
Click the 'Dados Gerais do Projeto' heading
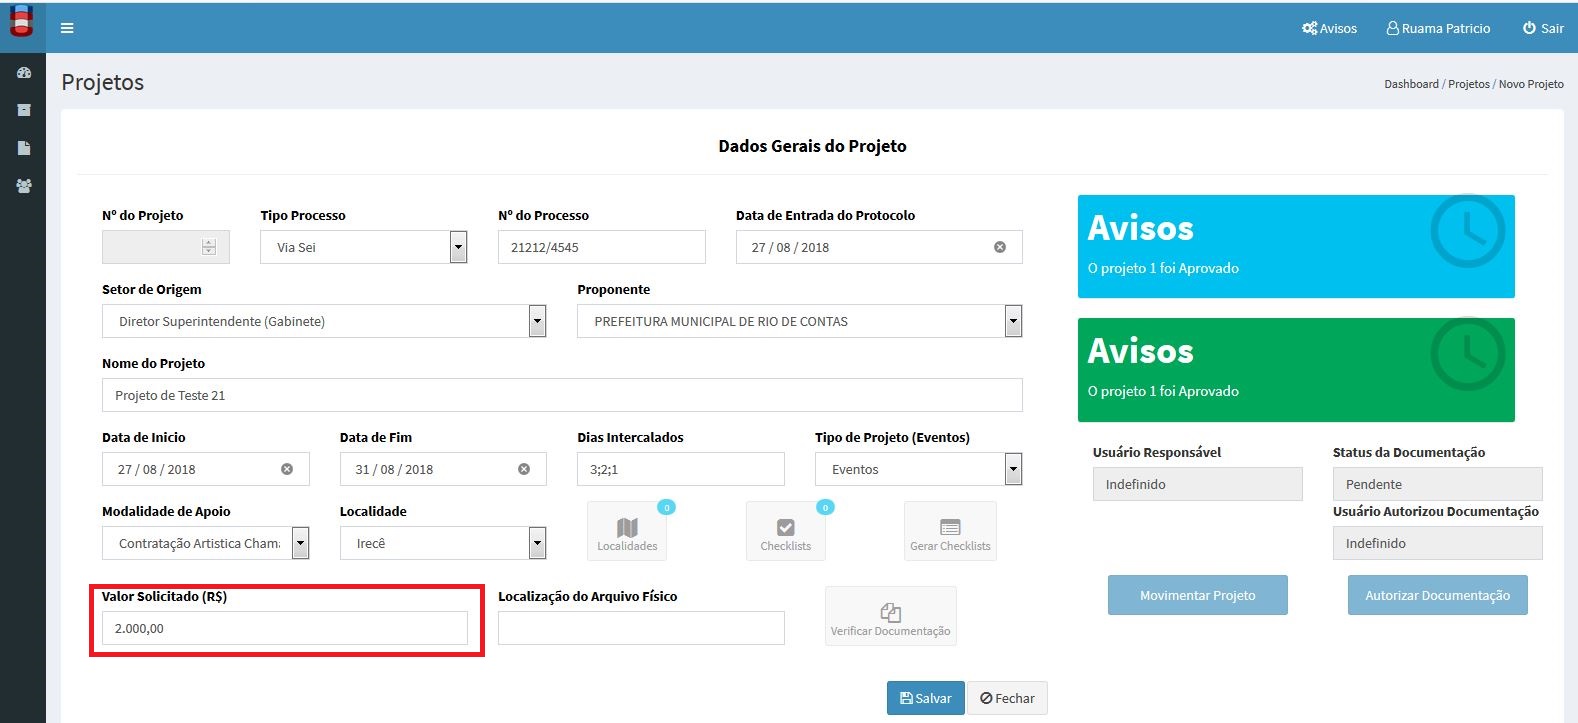point(812,146)
